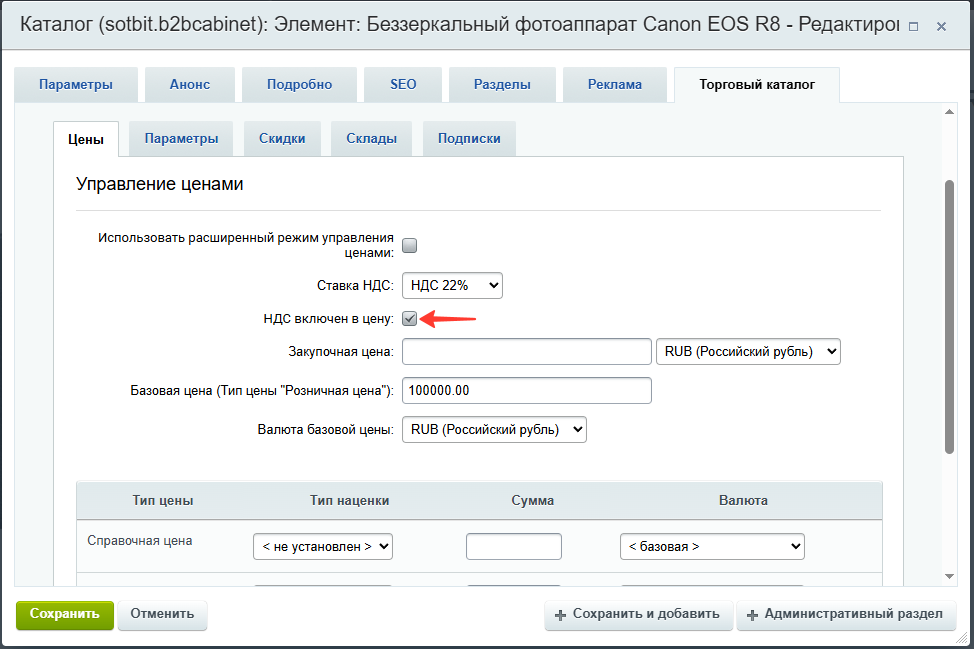
Task: Click the "Тип цены" column header
Action: coord(163,501)
